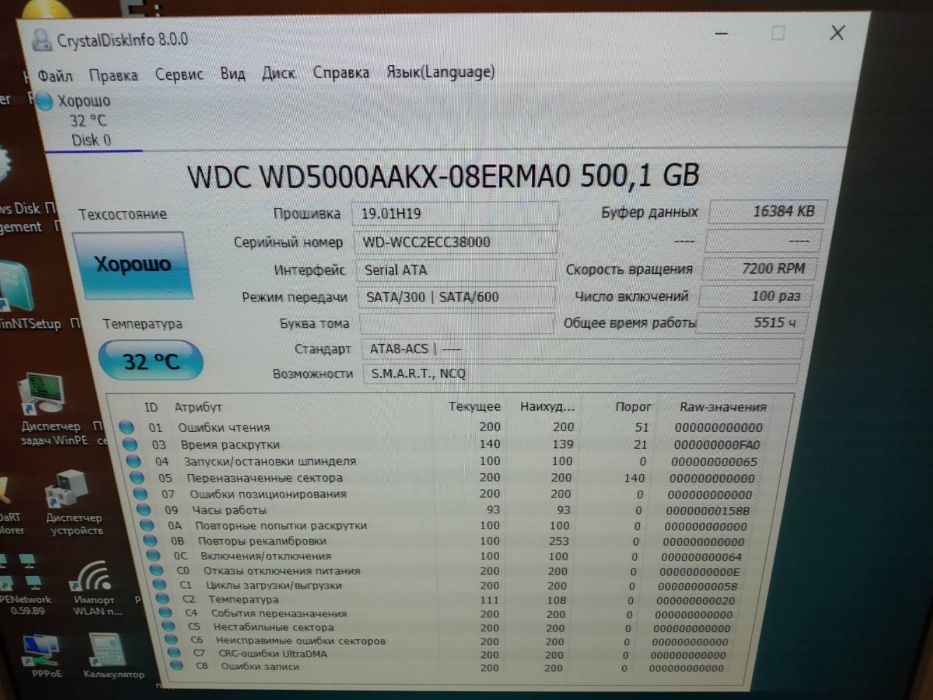
Task: Click the empty Буква тома field
Action: [456, 323]
